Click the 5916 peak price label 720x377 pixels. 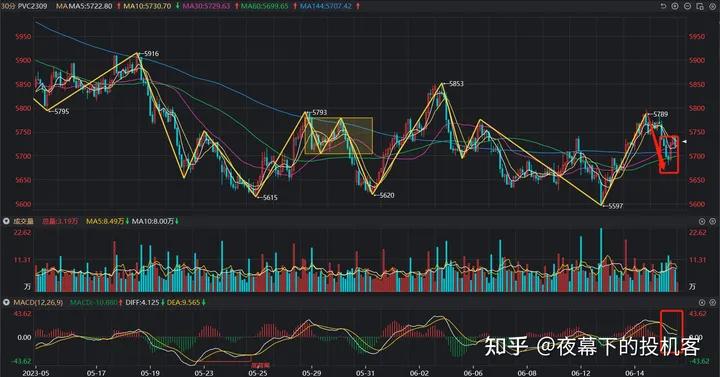pyautogui.click(x=152, y=54)
